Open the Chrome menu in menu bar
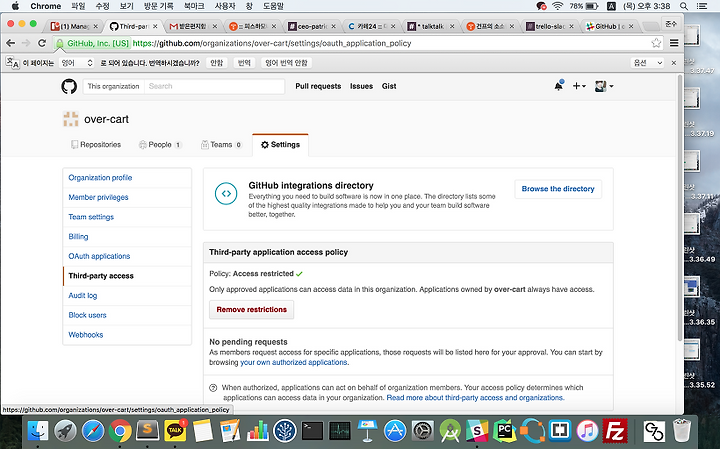Screen dimensions: 720x449 click(x=45, y=6)
